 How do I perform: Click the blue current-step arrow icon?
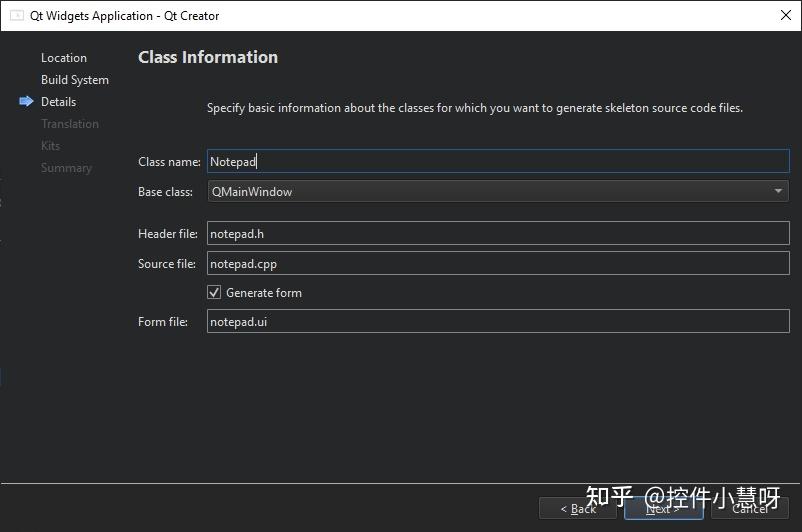[x=26, y=101]
